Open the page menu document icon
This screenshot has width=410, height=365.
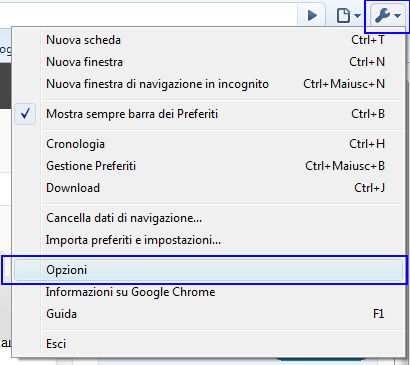(x=343, y=15)
